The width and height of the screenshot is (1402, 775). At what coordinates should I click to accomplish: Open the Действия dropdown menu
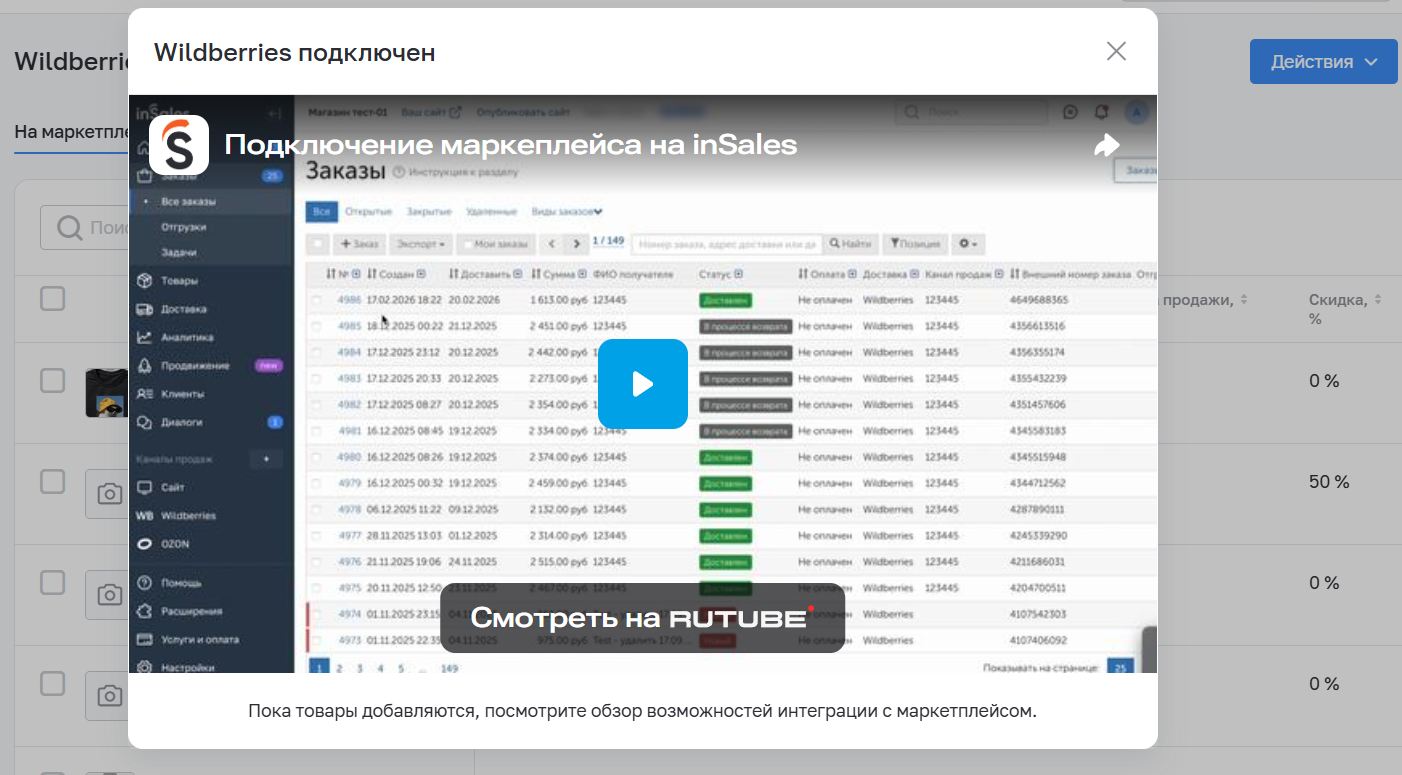[1323, 62]
